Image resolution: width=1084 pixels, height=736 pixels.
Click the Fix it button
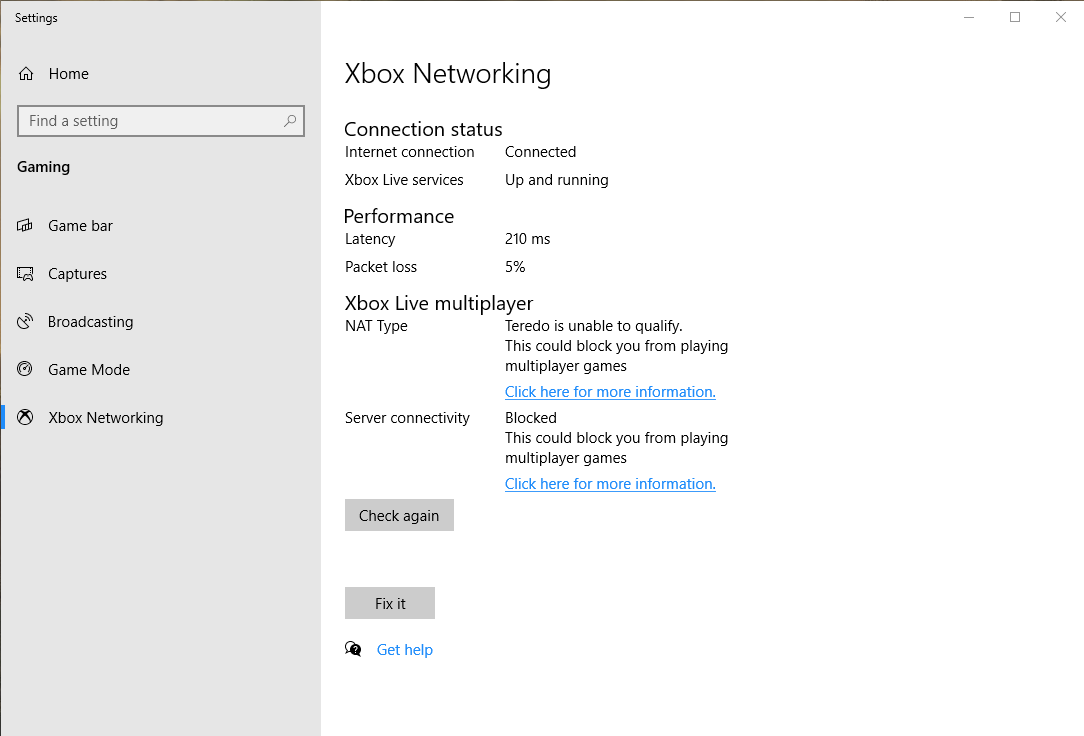(390, 603)
